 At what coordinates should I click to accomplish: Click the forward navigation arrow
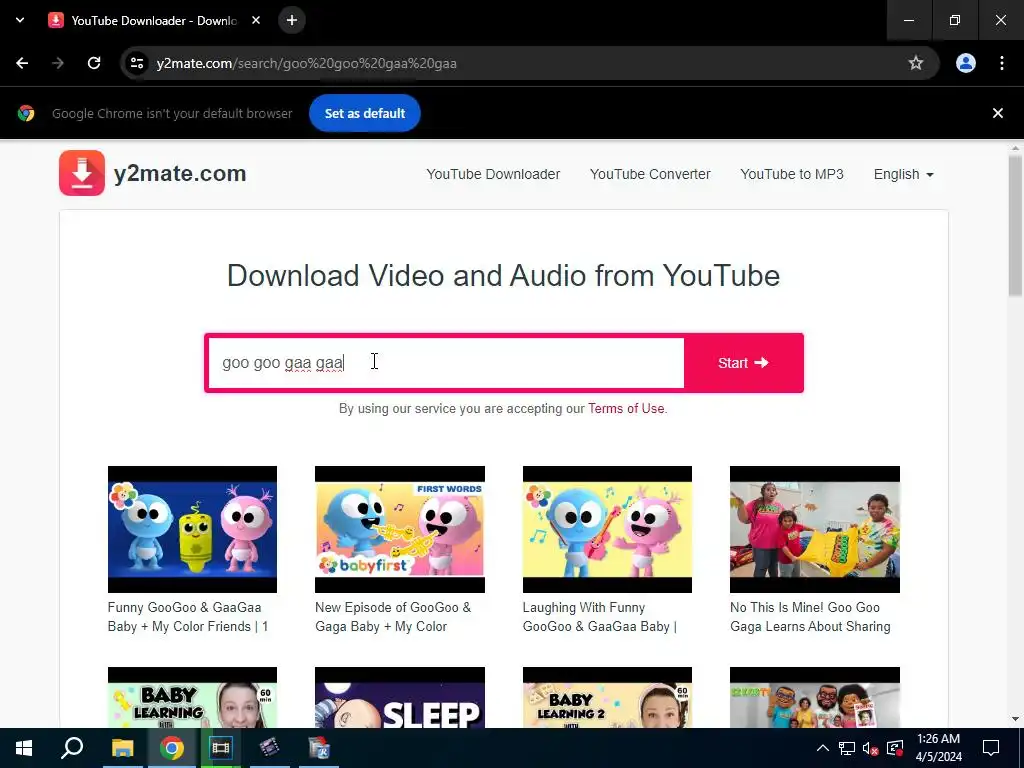(x=58, y=63)
